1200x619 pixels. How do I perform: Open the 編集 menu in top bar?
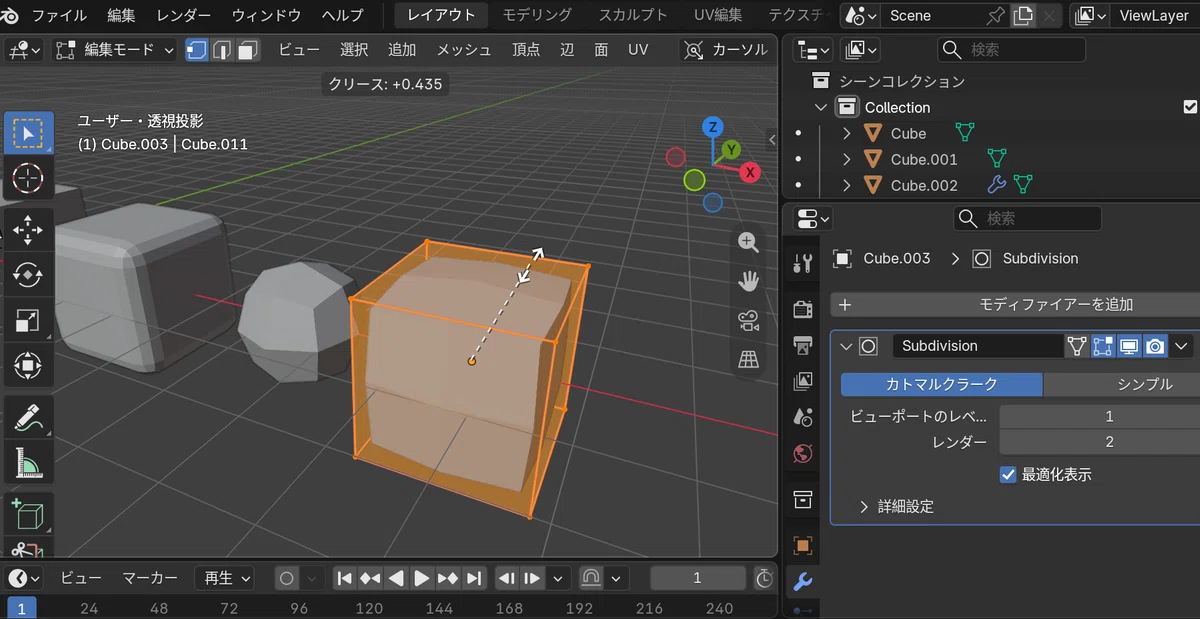121,15
